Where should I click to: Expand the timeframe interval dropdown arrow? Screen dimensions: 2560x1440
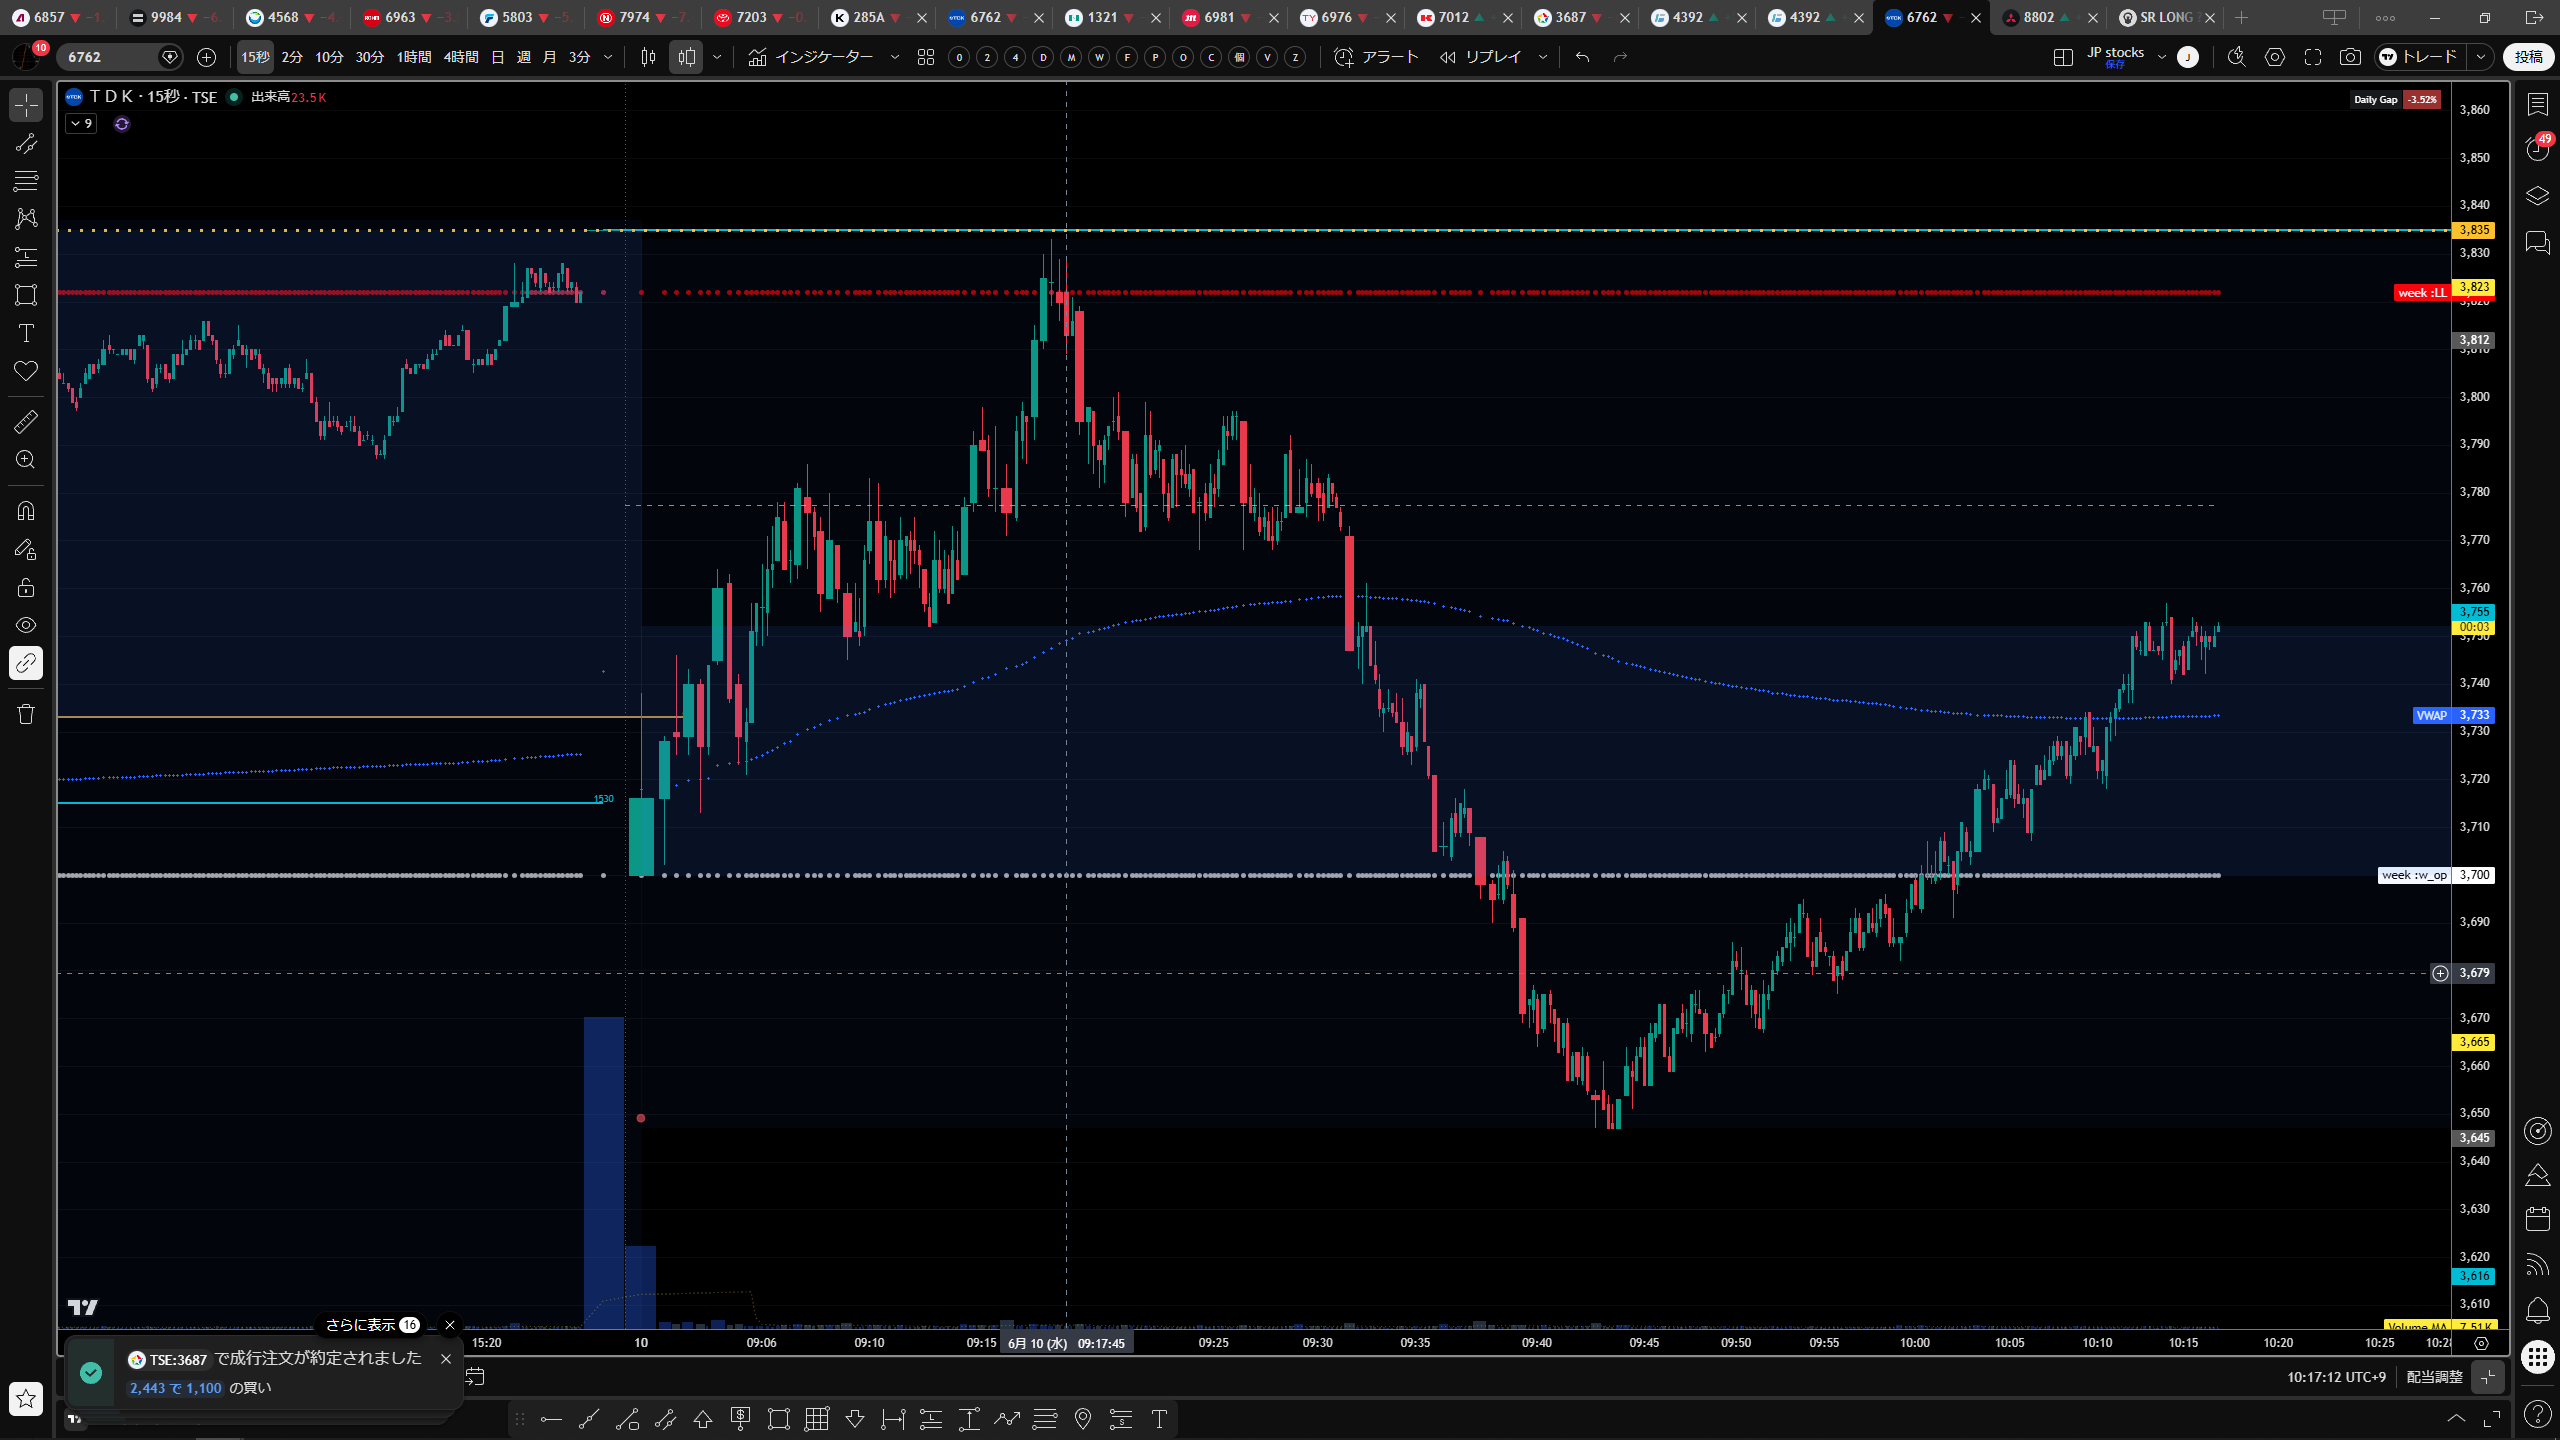(x=608, y=57)
